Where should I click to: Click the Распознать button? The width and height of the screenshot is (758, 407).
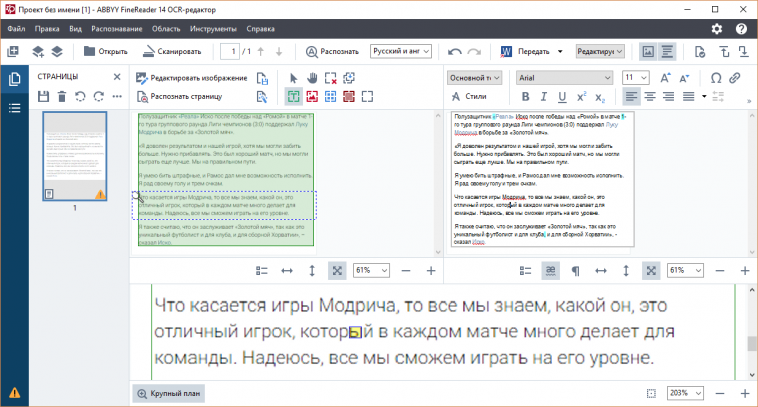pyautogui.click(x=333, y=51)
